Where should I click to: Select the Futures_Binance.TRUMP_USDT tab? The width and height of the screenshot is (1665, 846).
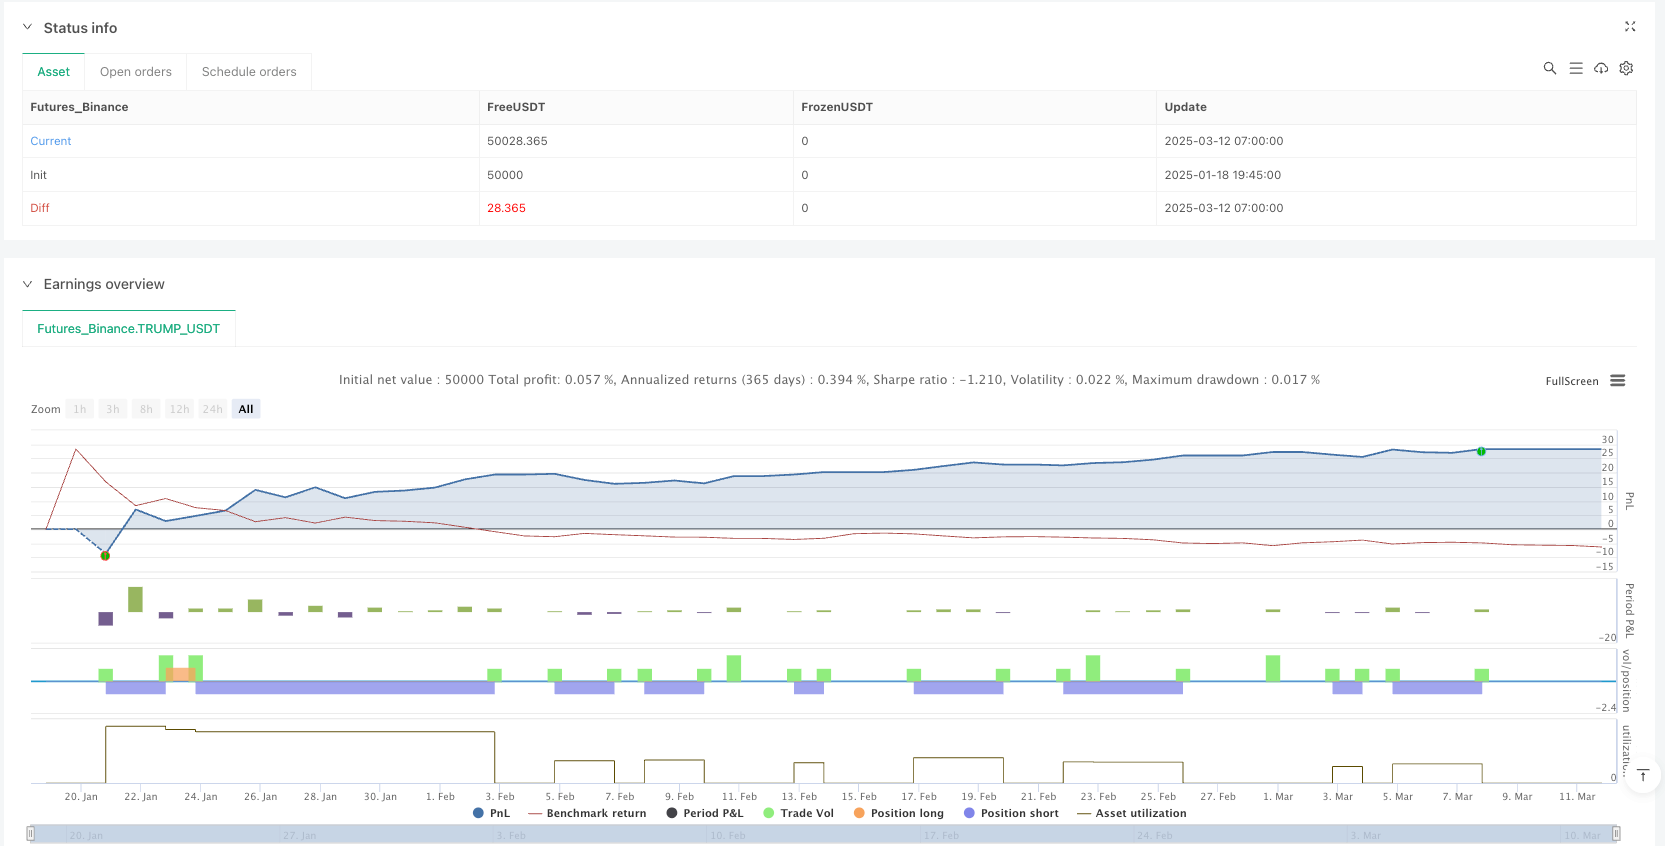128,329
